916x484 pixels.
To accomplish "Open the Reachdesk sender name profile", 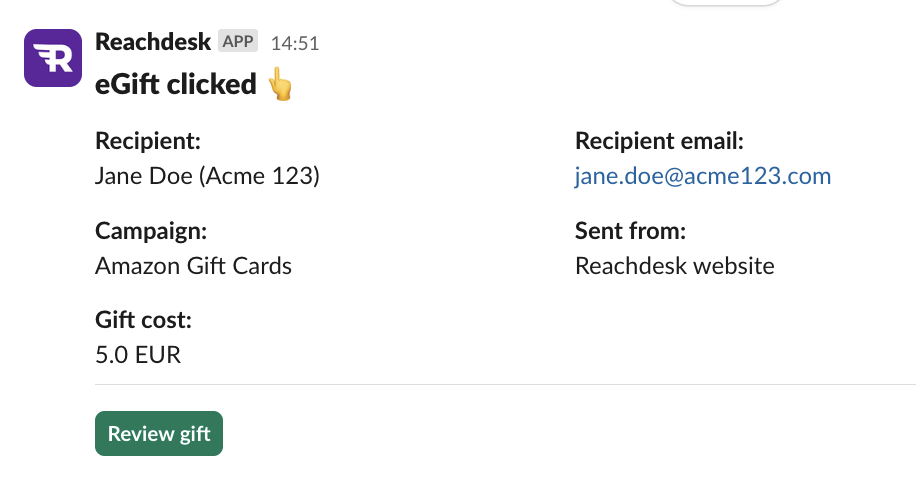I will pyautogui.click(x=152, y=42).
